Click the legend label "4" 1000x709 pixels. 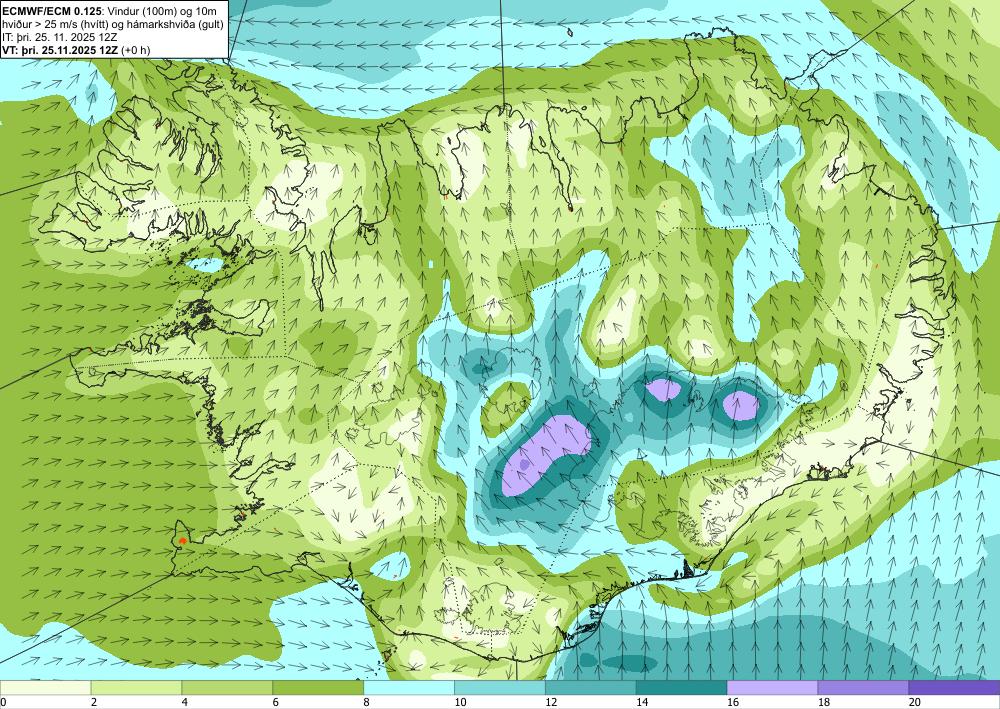coord(185,703)
